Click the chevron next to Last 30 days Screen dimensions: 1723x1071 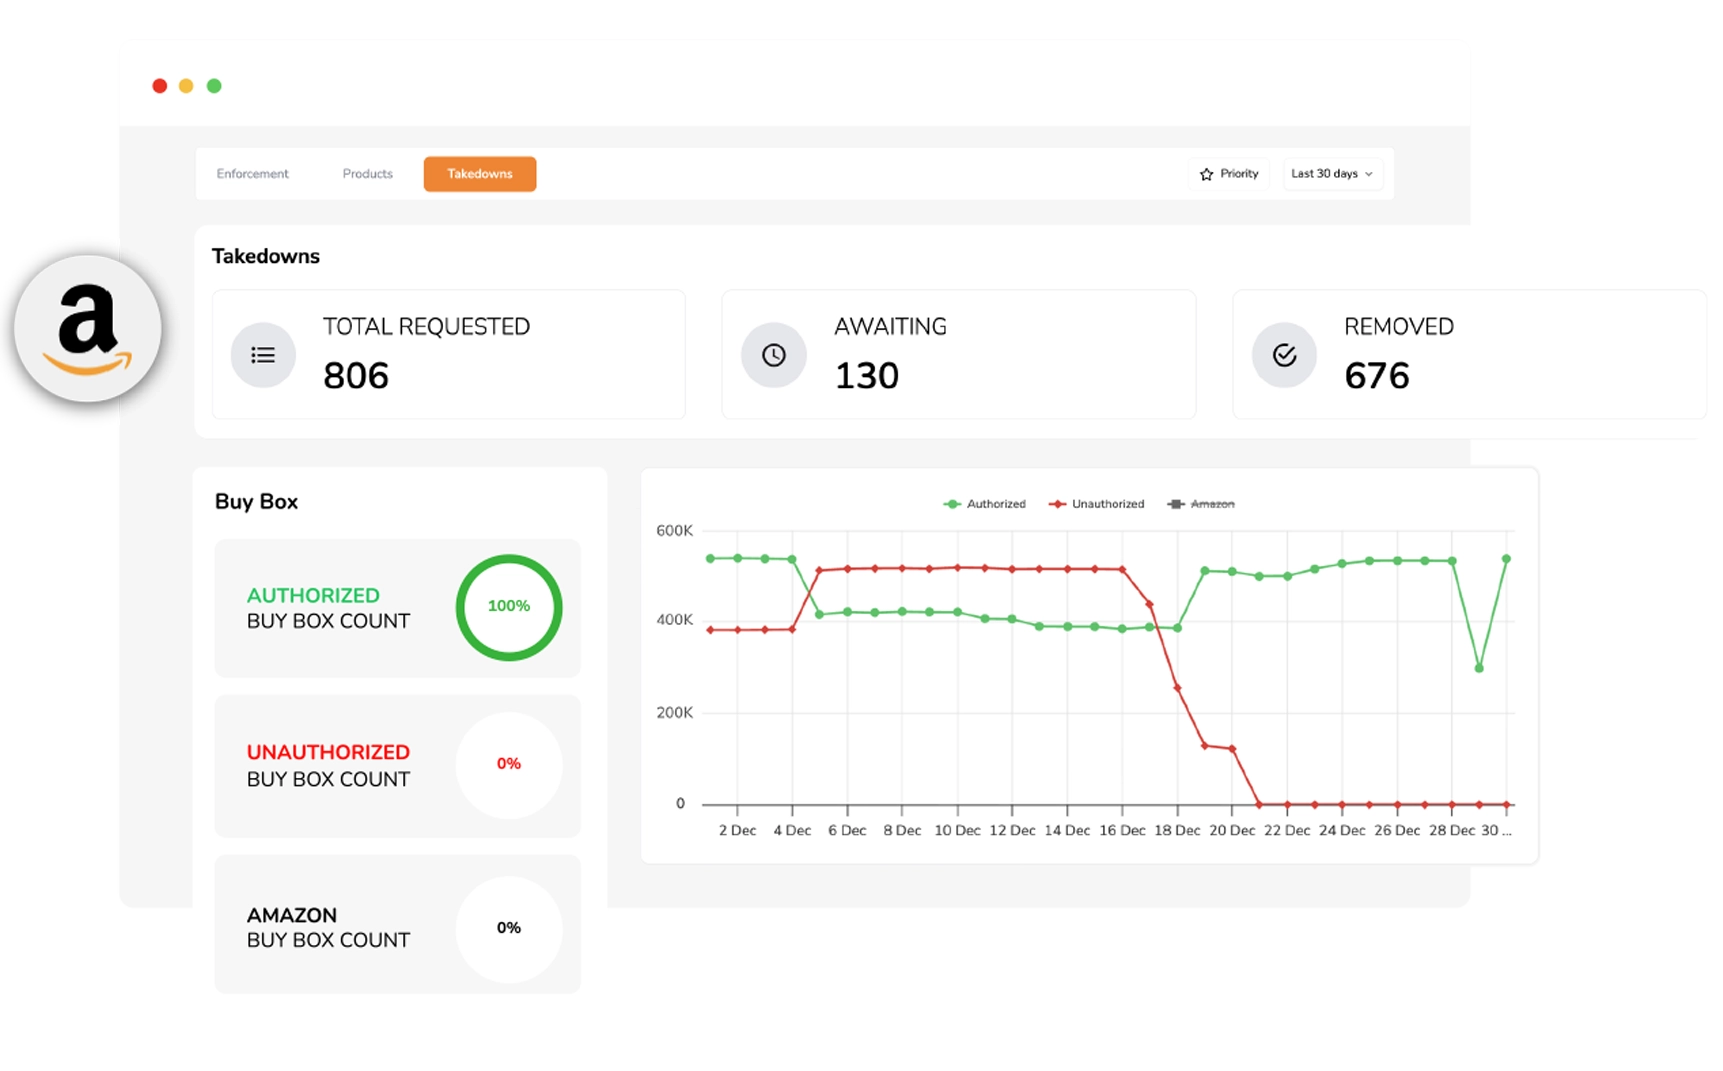click(x=1370, y=174)
